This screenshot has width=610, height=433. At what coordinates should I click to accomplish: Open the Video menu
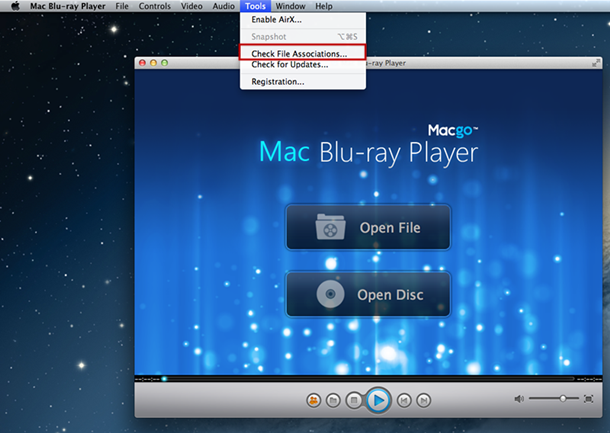(191, 6)
